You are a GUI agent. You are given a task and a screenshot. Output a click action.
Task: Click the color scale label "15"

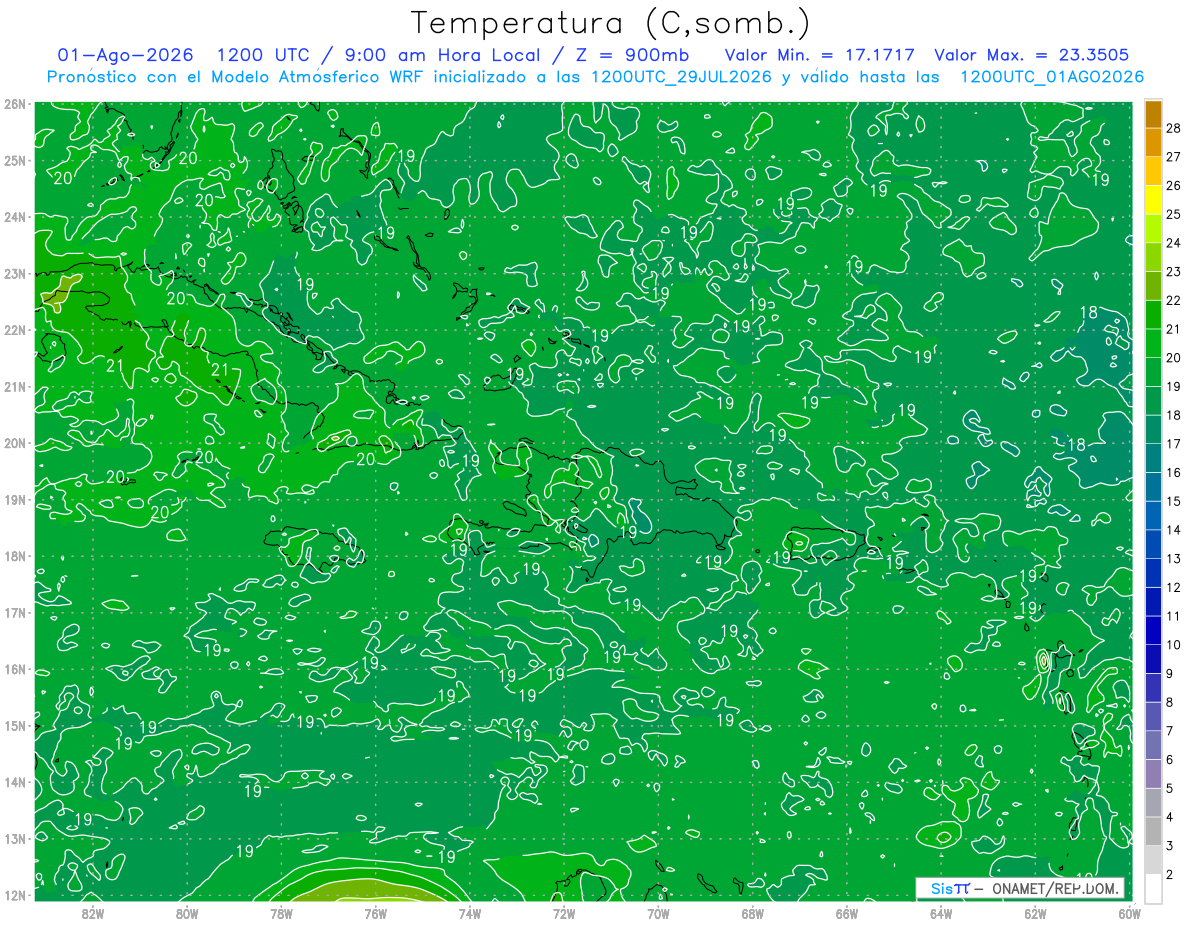(1173, 501)
